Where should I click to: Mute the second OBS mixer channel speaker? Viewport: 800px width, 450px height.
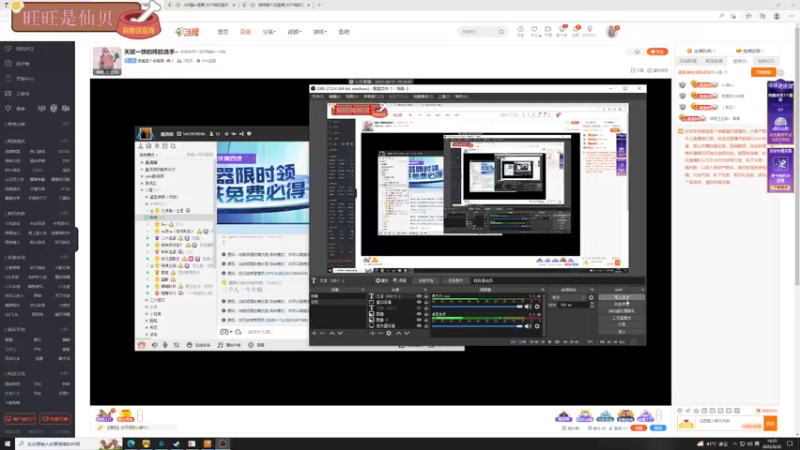pyautogui.click(x=528, y=326)
